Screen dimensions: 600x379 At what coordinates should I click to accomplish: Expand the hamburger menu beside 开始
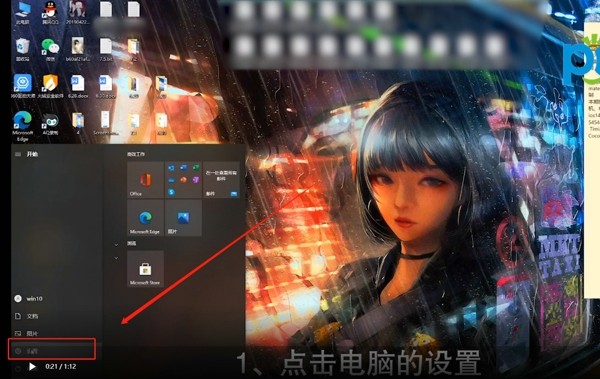(18, 154)
